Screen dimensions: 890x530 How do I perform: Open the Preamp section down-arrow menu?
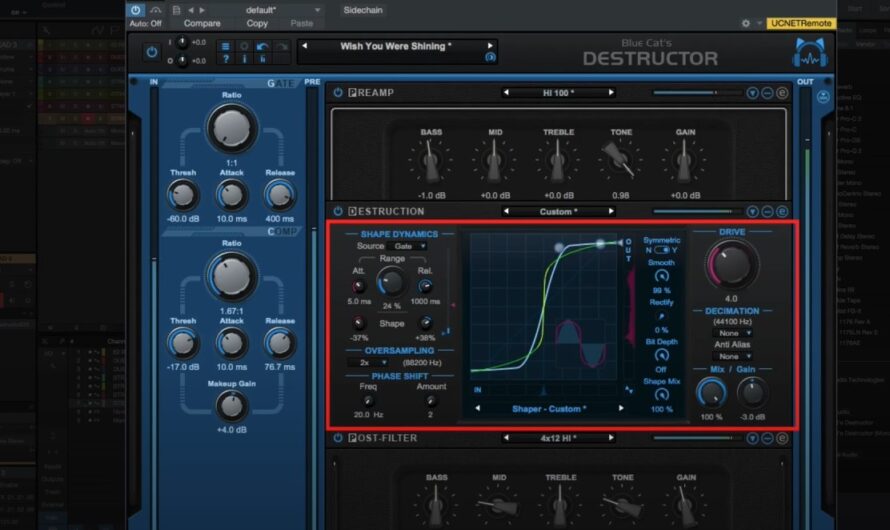[x=753, y=92]
